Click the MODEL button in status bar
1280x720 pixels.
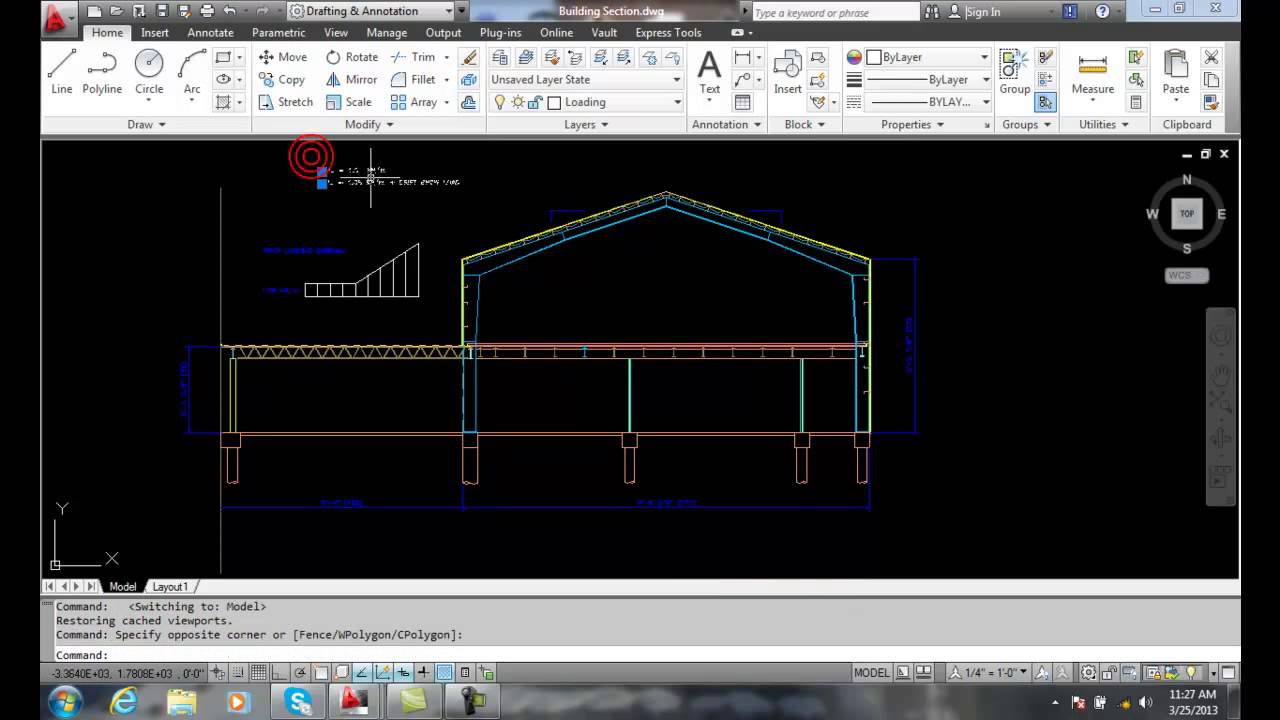pos(871,673)
